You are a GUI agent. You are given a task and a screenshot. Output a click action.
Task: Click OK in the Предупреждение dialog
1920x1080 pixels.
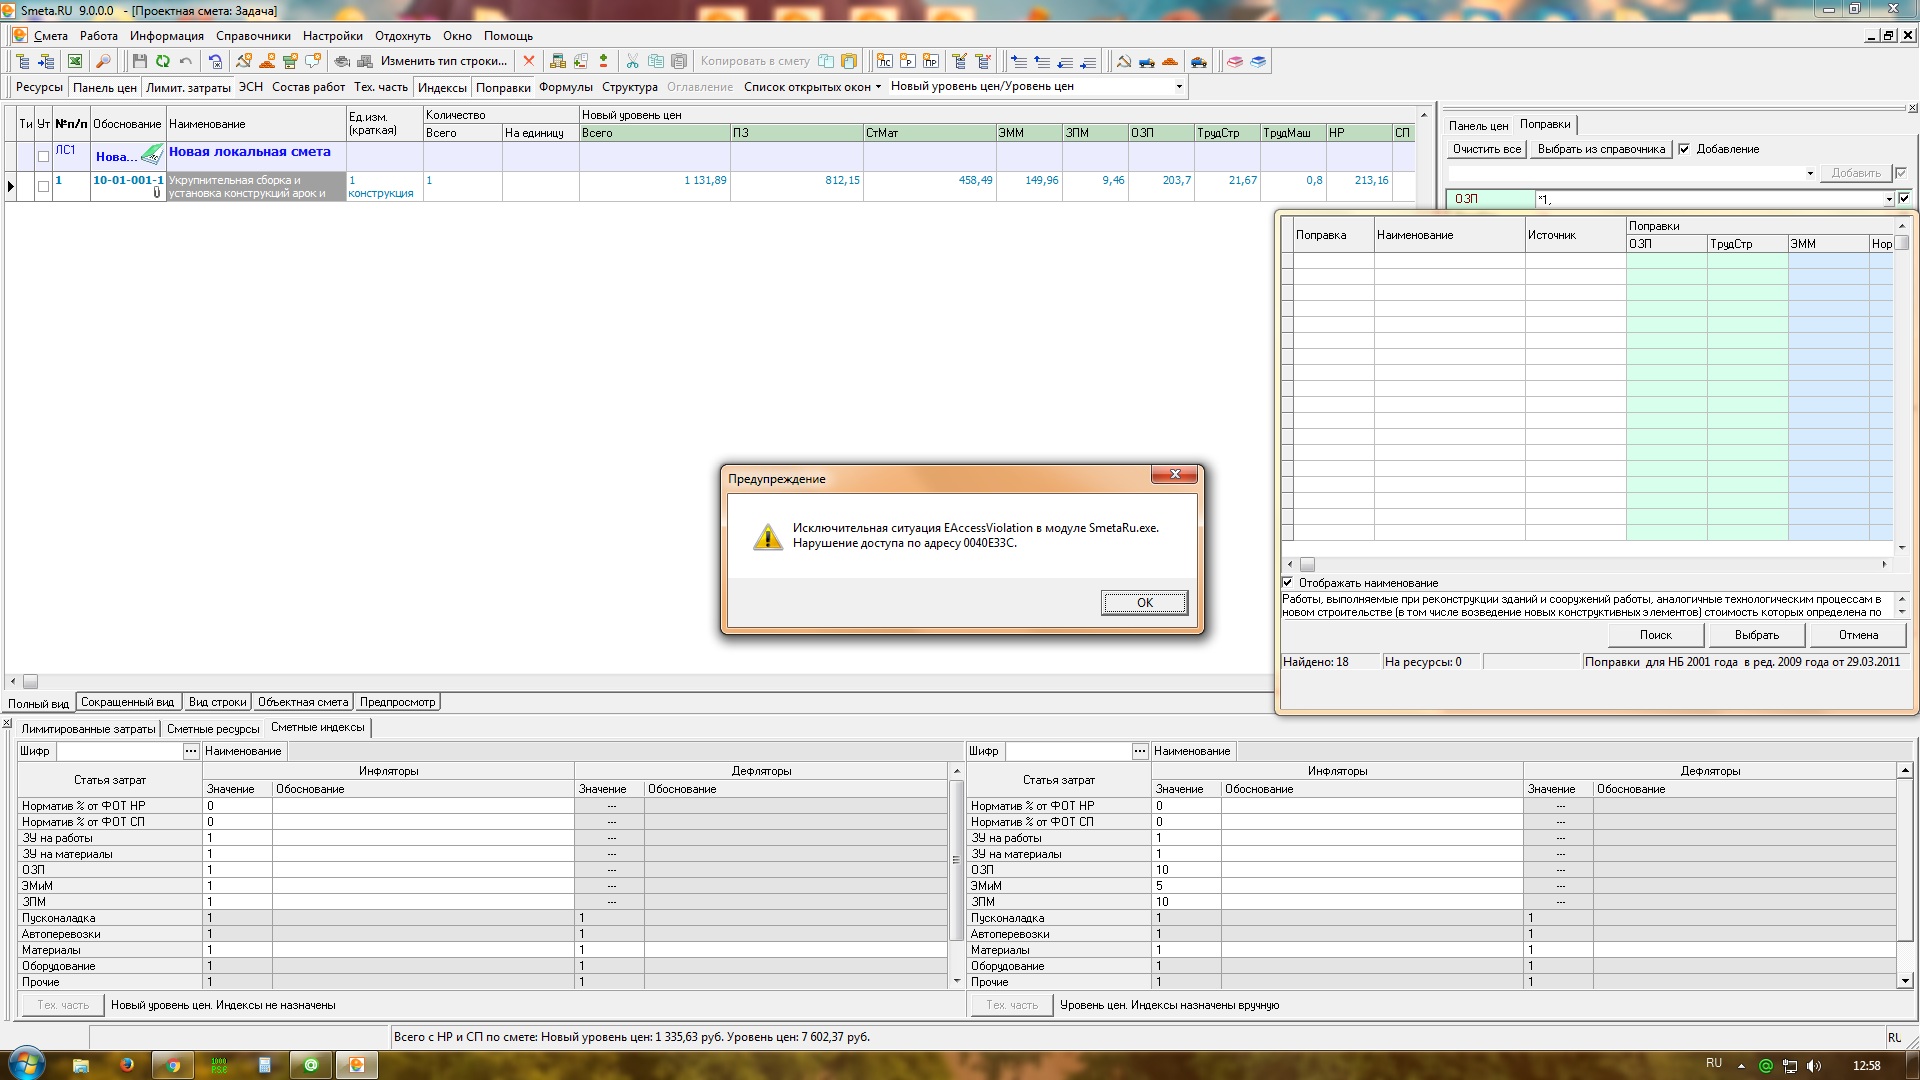pos(1145,603)
